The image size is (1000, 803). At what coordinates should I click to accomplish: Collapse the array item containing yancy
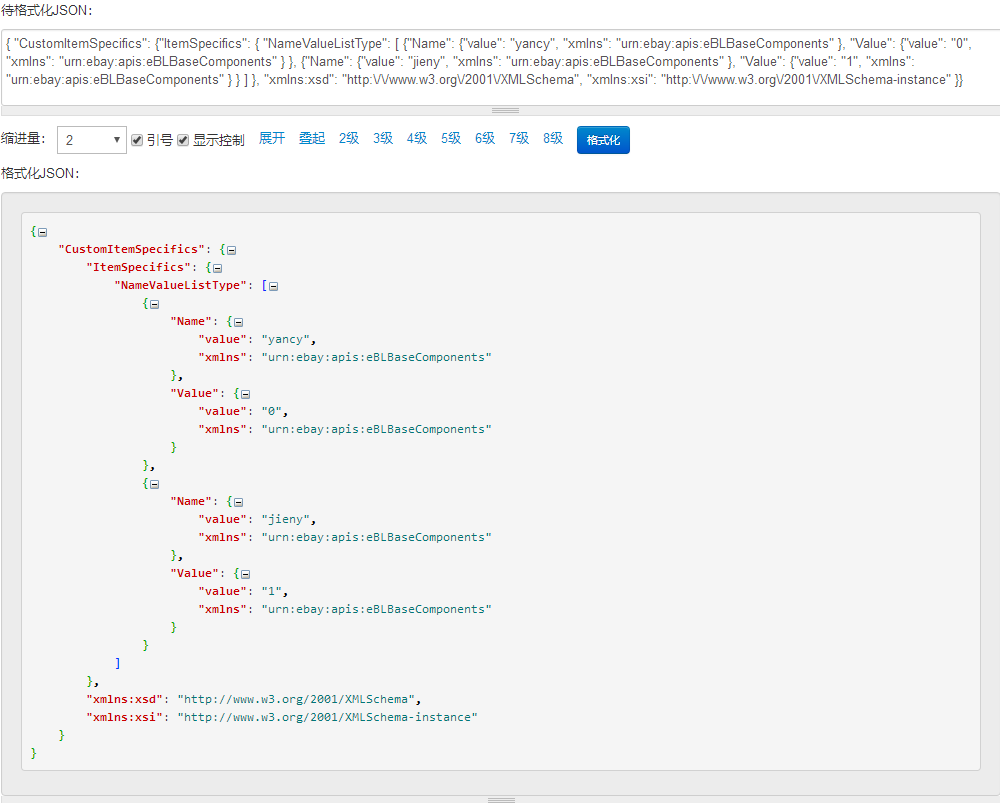155,304
